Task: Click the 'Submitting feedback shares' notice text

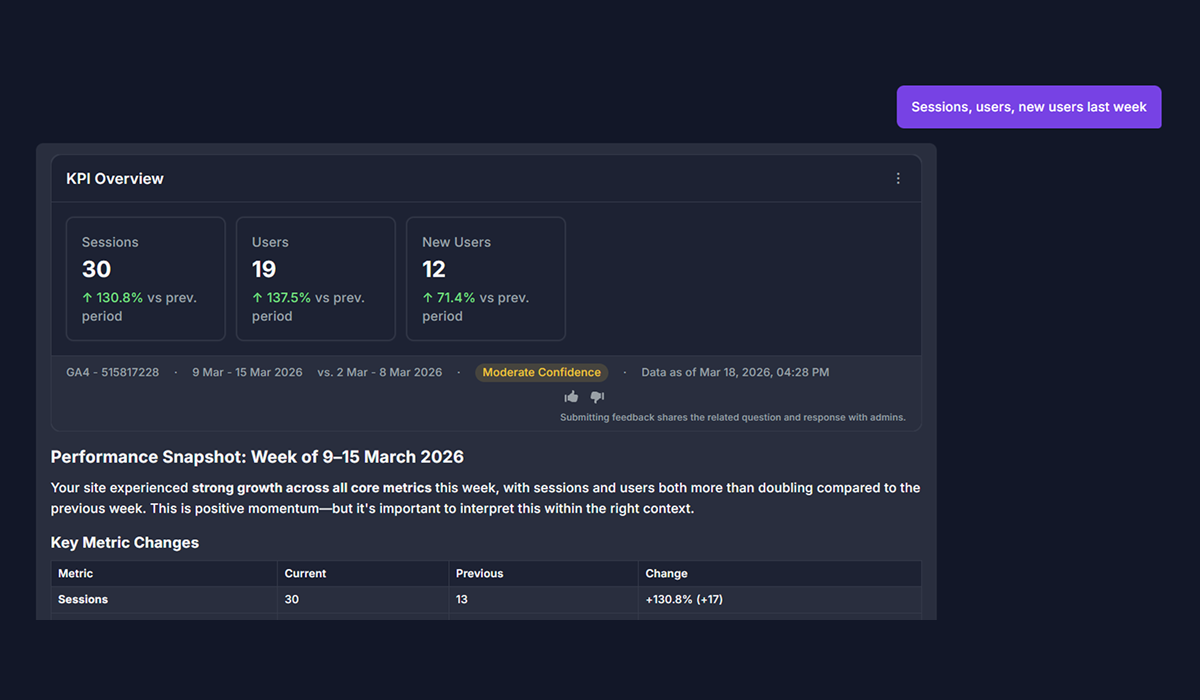Action: coord(733,417)
